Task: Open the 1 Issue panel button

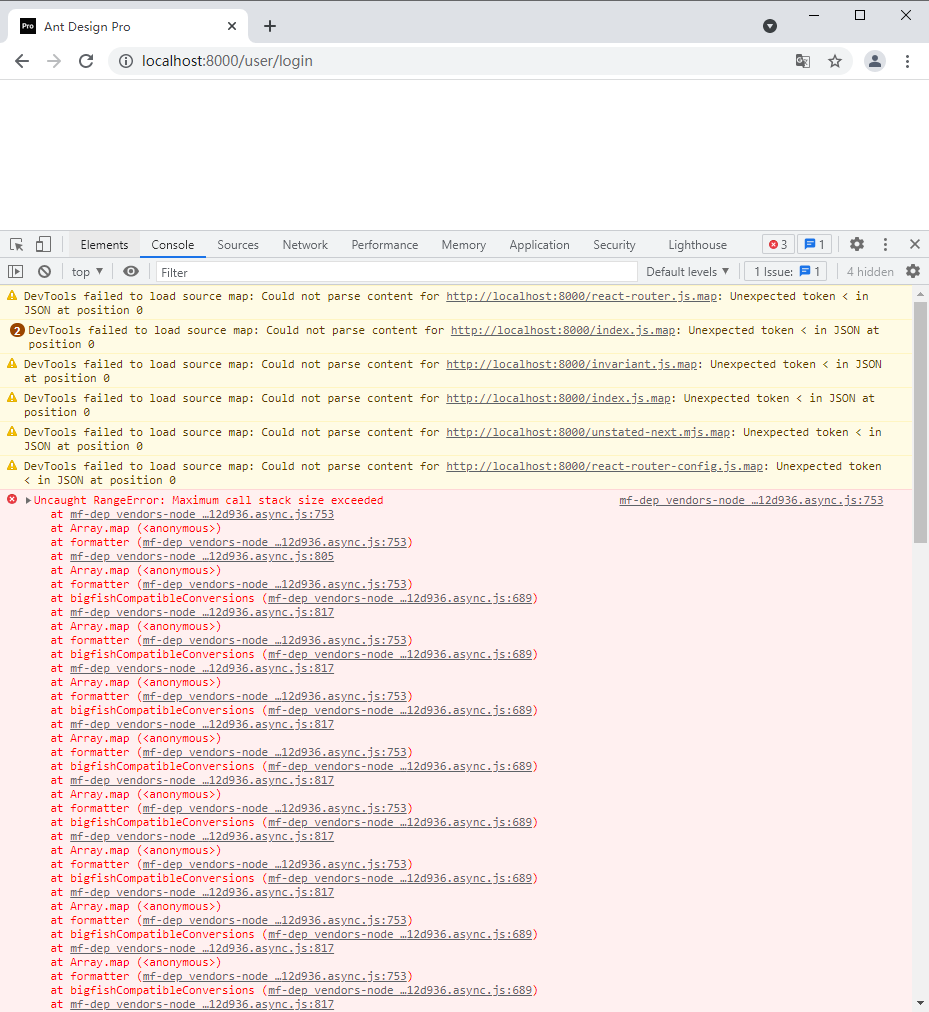Action: pyautogui.click(x=785, y=271)
